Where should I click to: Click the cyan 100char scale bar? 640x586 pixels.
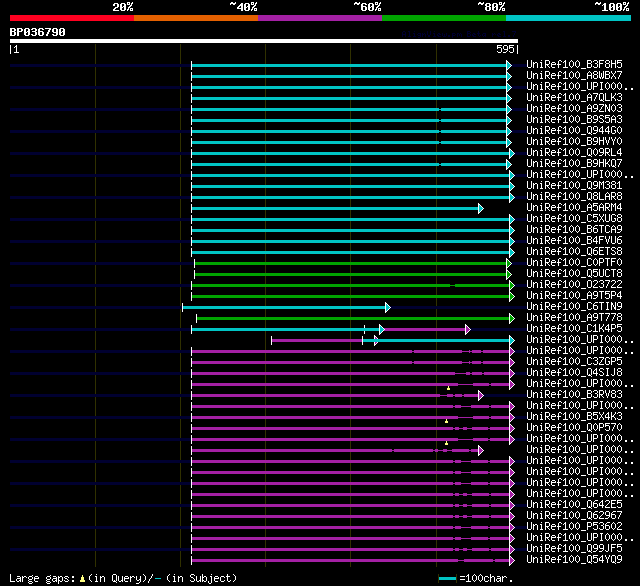tap(448, 578)
